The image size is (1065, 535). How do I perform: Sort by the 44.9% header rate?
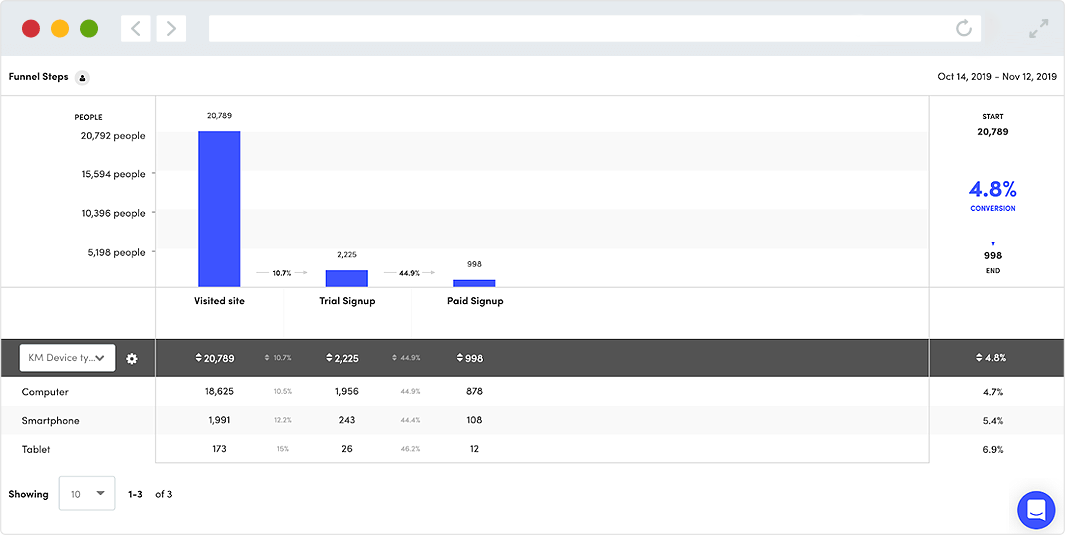406,358
